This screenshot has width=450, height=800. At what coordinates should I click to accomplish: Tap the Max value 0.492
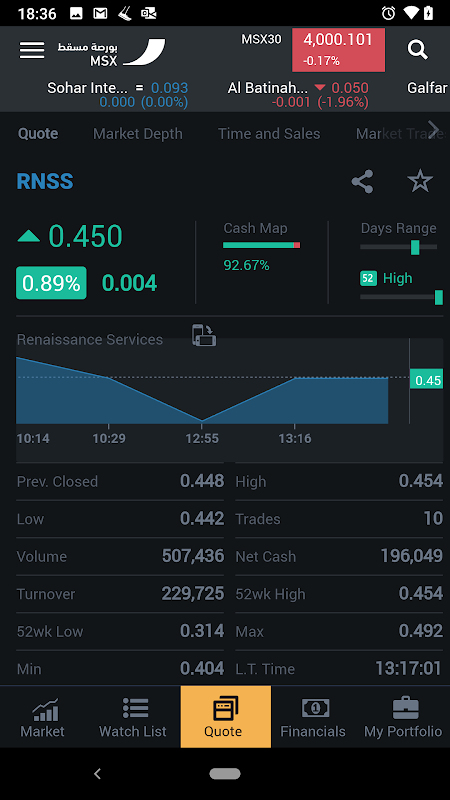(421, 631)
